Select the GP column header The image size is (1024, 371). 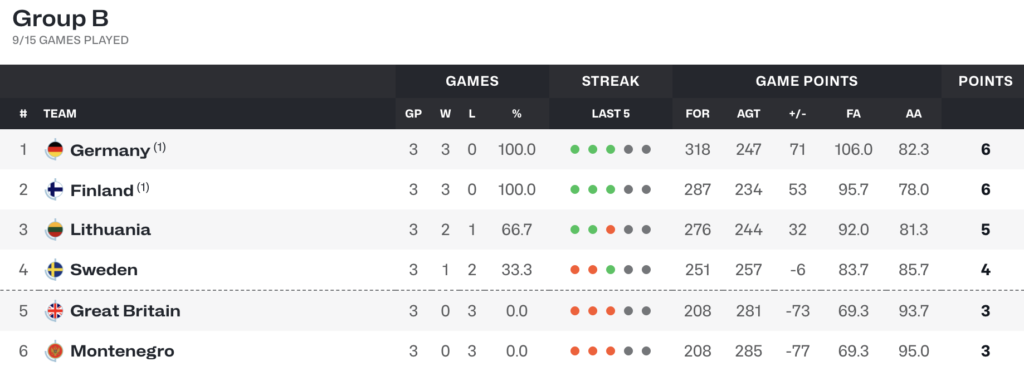point(413,114)
